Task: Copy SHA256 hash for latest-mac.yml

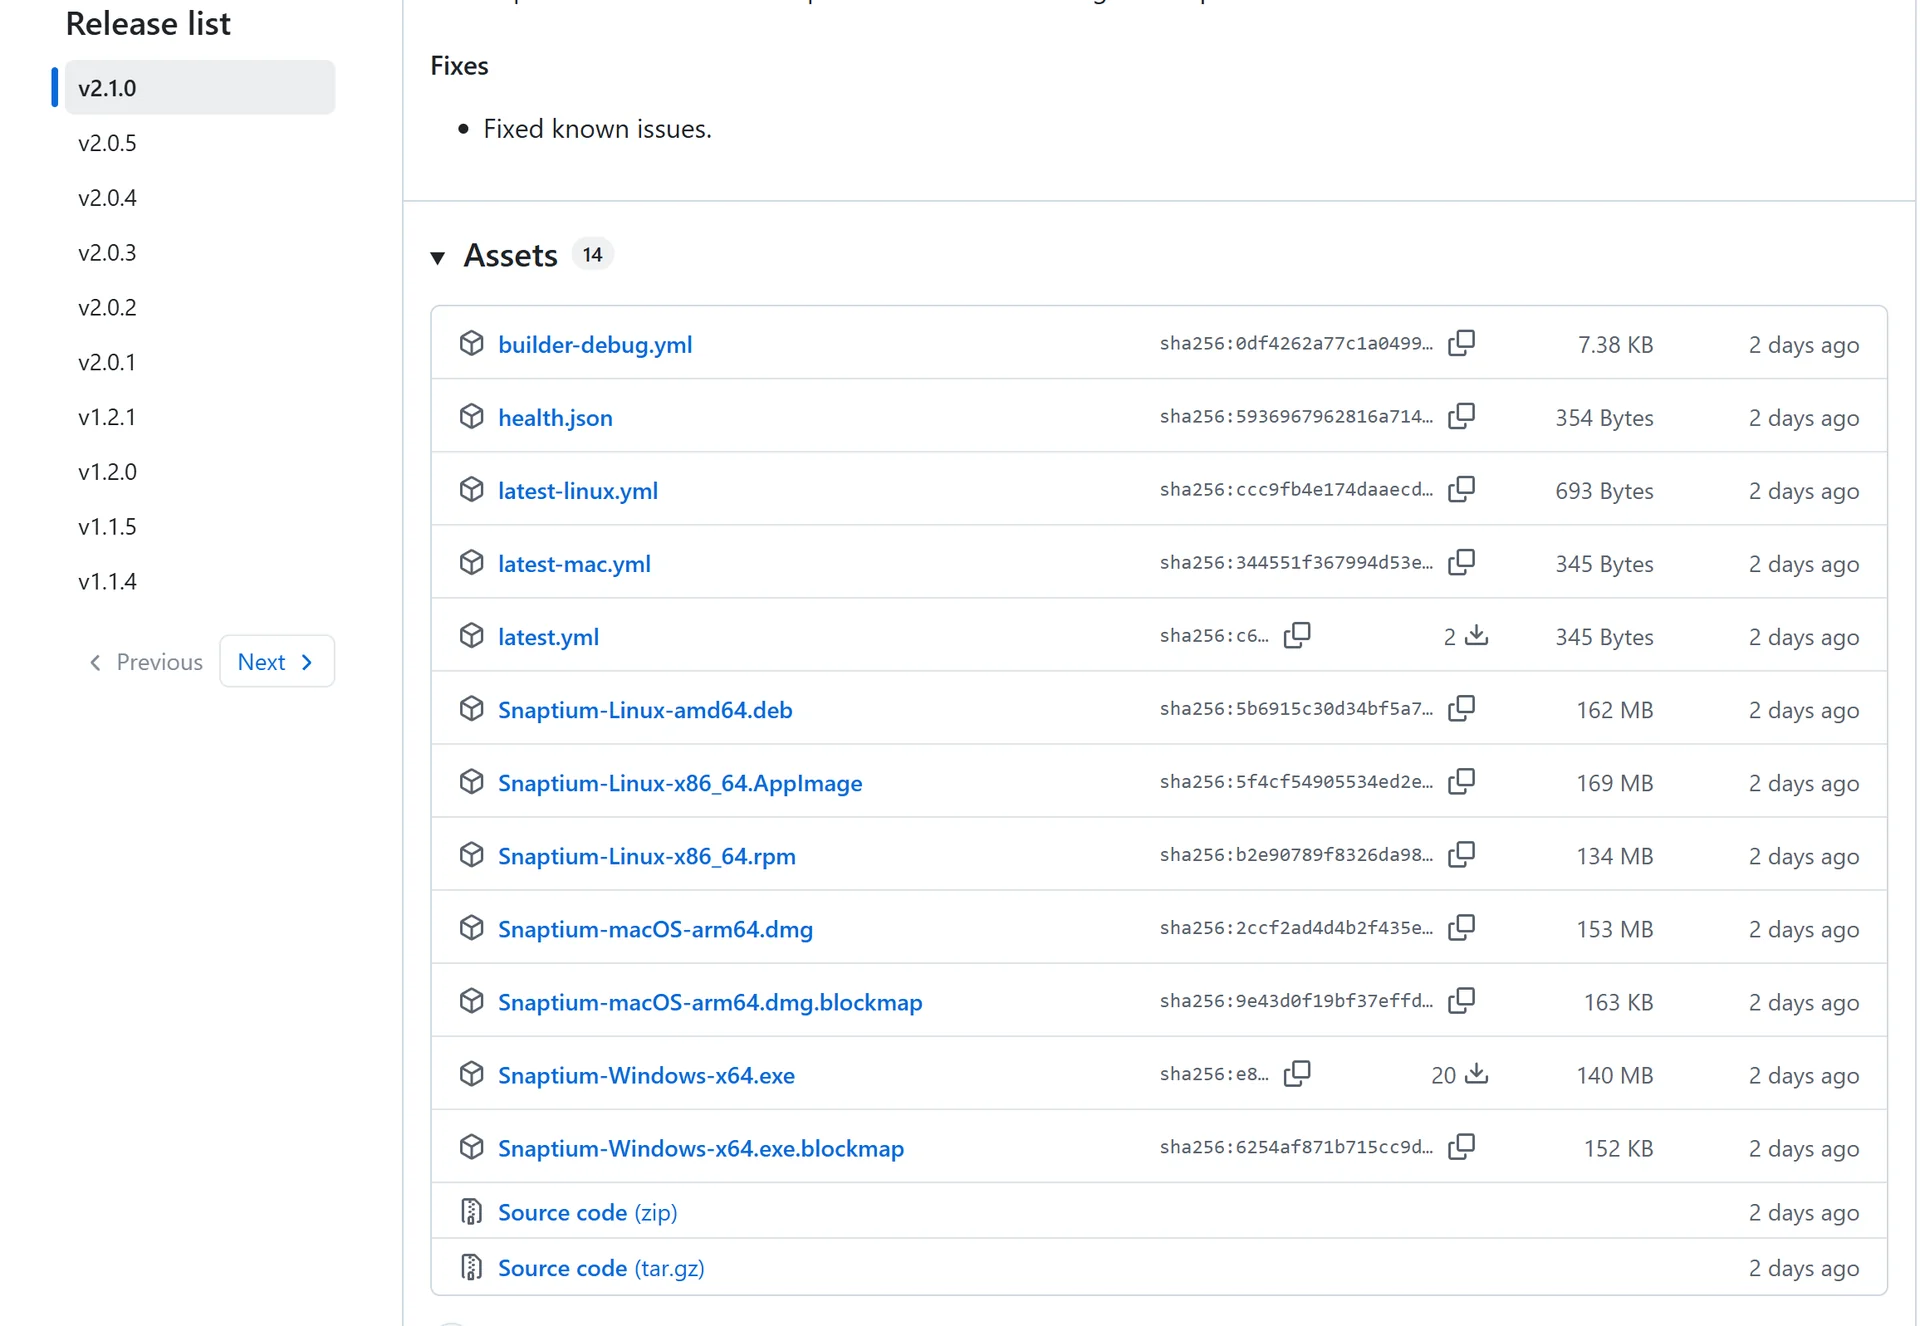Action: [1461, 562]
